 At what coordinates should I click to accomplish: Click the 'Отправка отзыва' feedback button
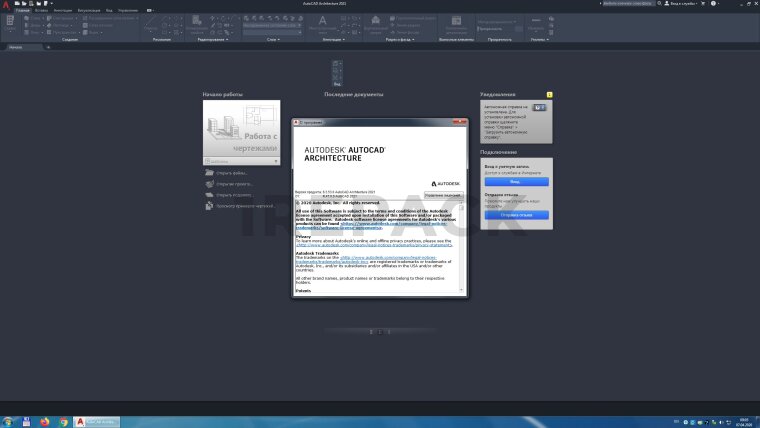[515, 215]
